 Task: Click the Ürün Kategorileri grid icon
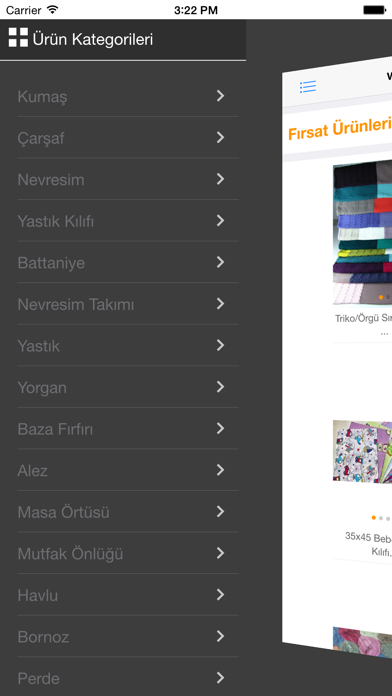[18, 37]
